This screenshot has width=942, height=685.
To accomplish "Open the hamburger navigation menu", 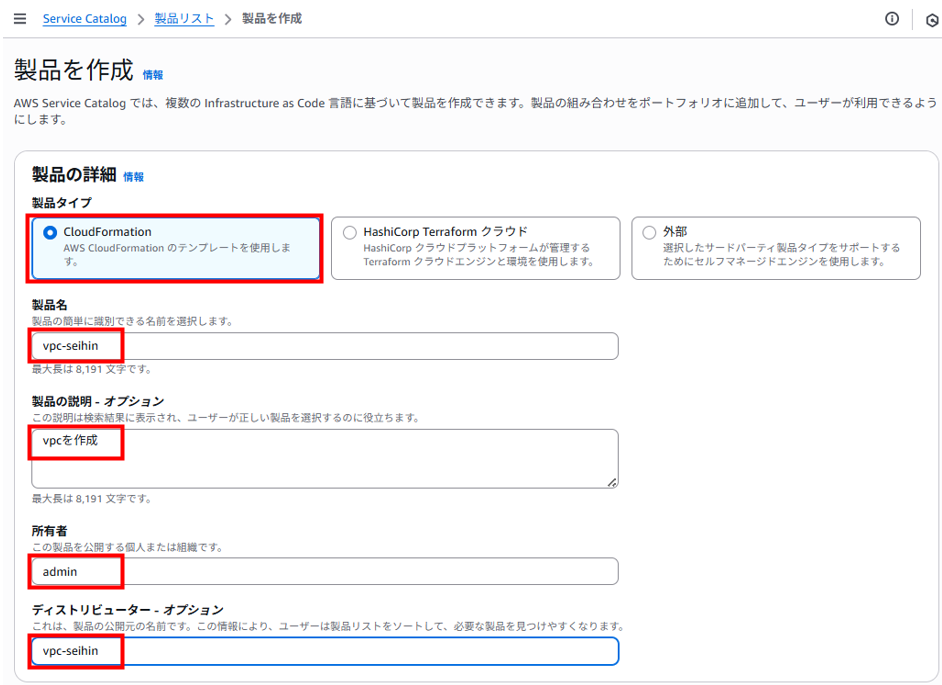I will [x=20, y=19].
